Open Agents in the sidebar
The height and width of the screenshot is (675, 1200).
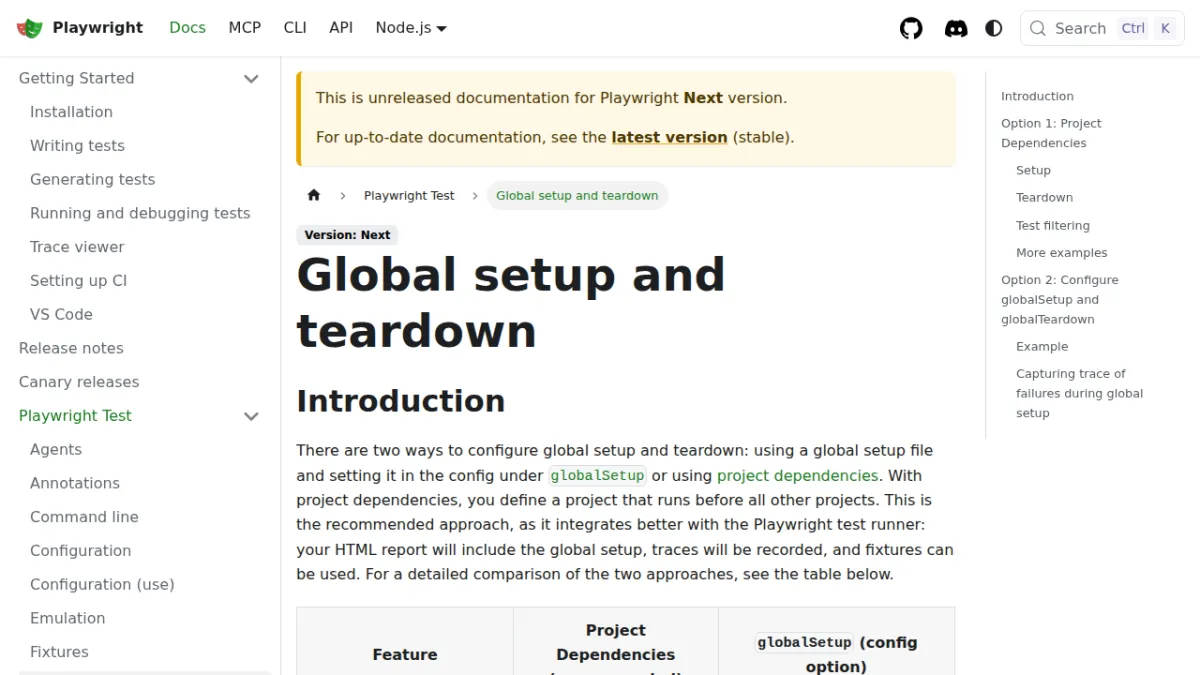point(56,450)
